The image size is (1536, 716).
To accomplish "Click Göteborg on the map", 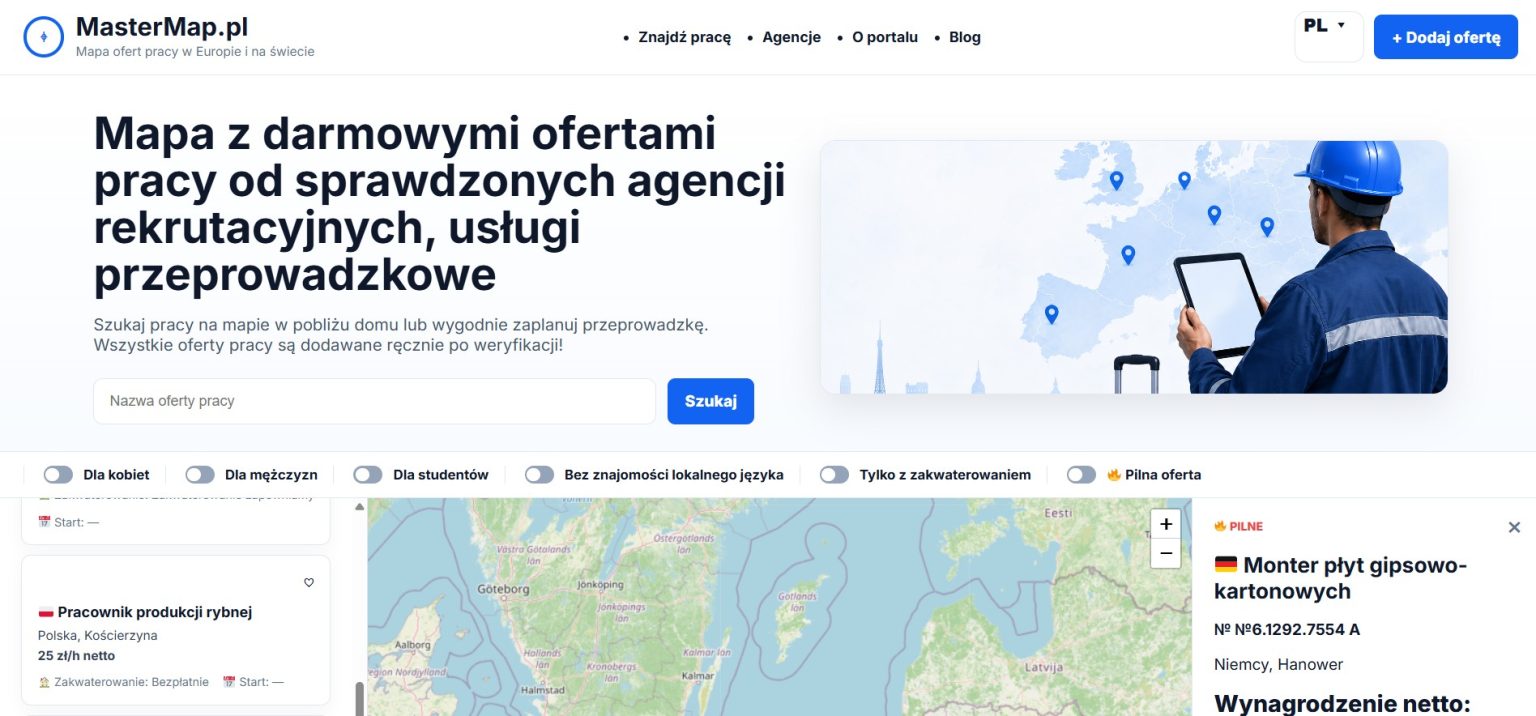I will tap(505, 590).
